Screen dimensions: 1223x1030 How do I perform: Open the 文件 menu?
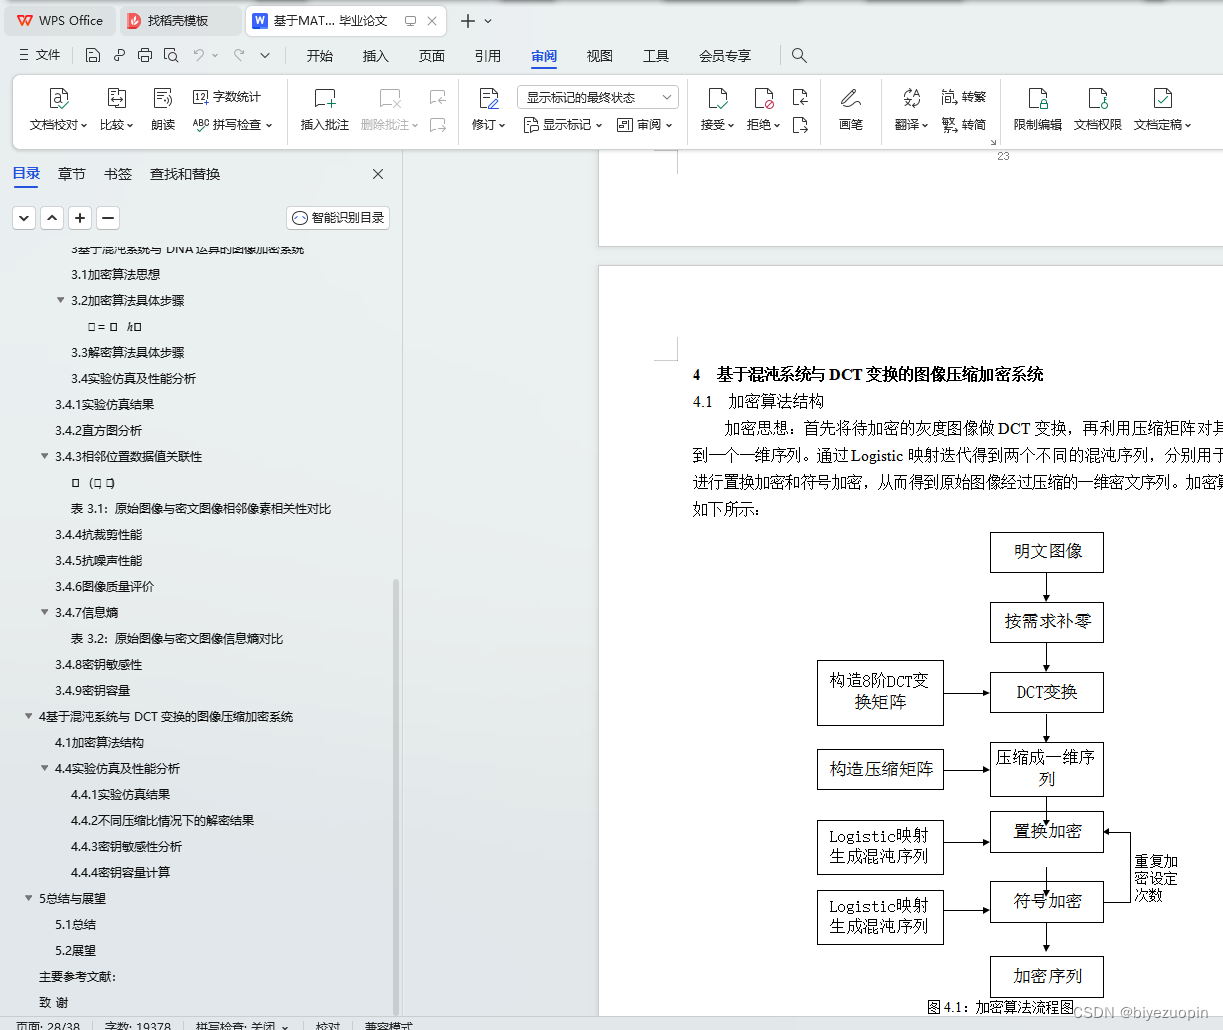pos(40,55)
